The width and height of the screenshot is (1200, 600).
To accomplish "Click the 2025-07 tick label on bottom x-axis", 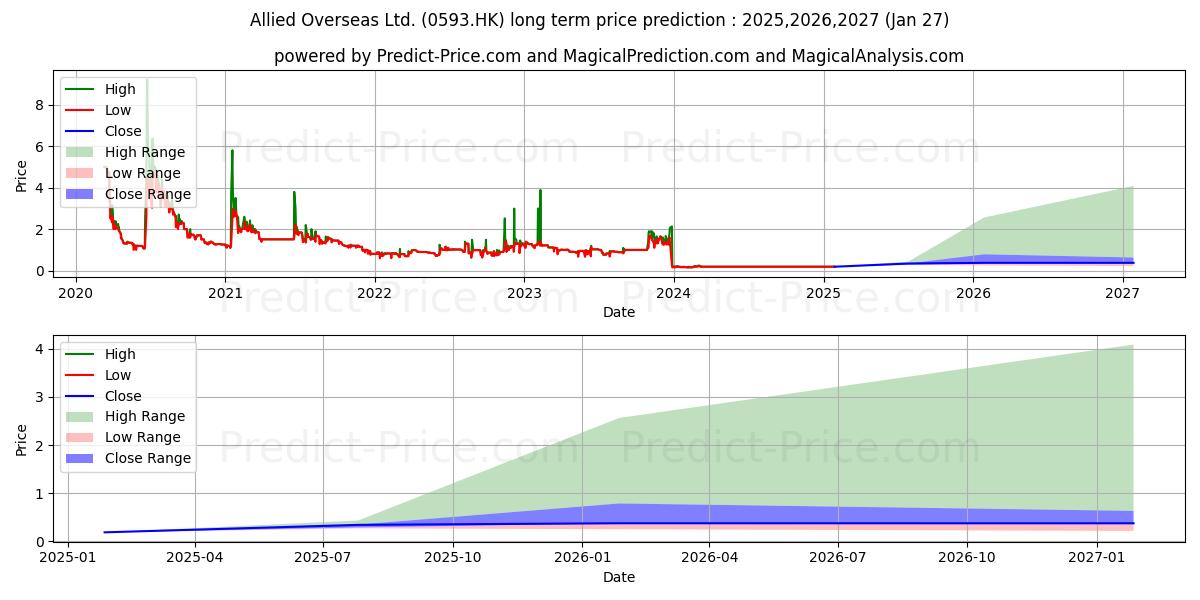I will 324,558.
